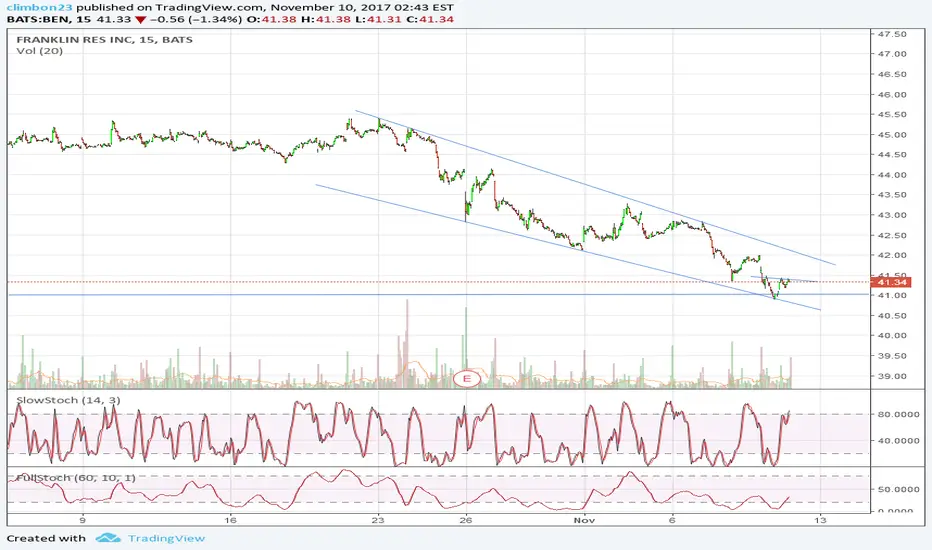Click the earnings 'E' marker on chart
The image size is (932, 550).
(467, 378)
